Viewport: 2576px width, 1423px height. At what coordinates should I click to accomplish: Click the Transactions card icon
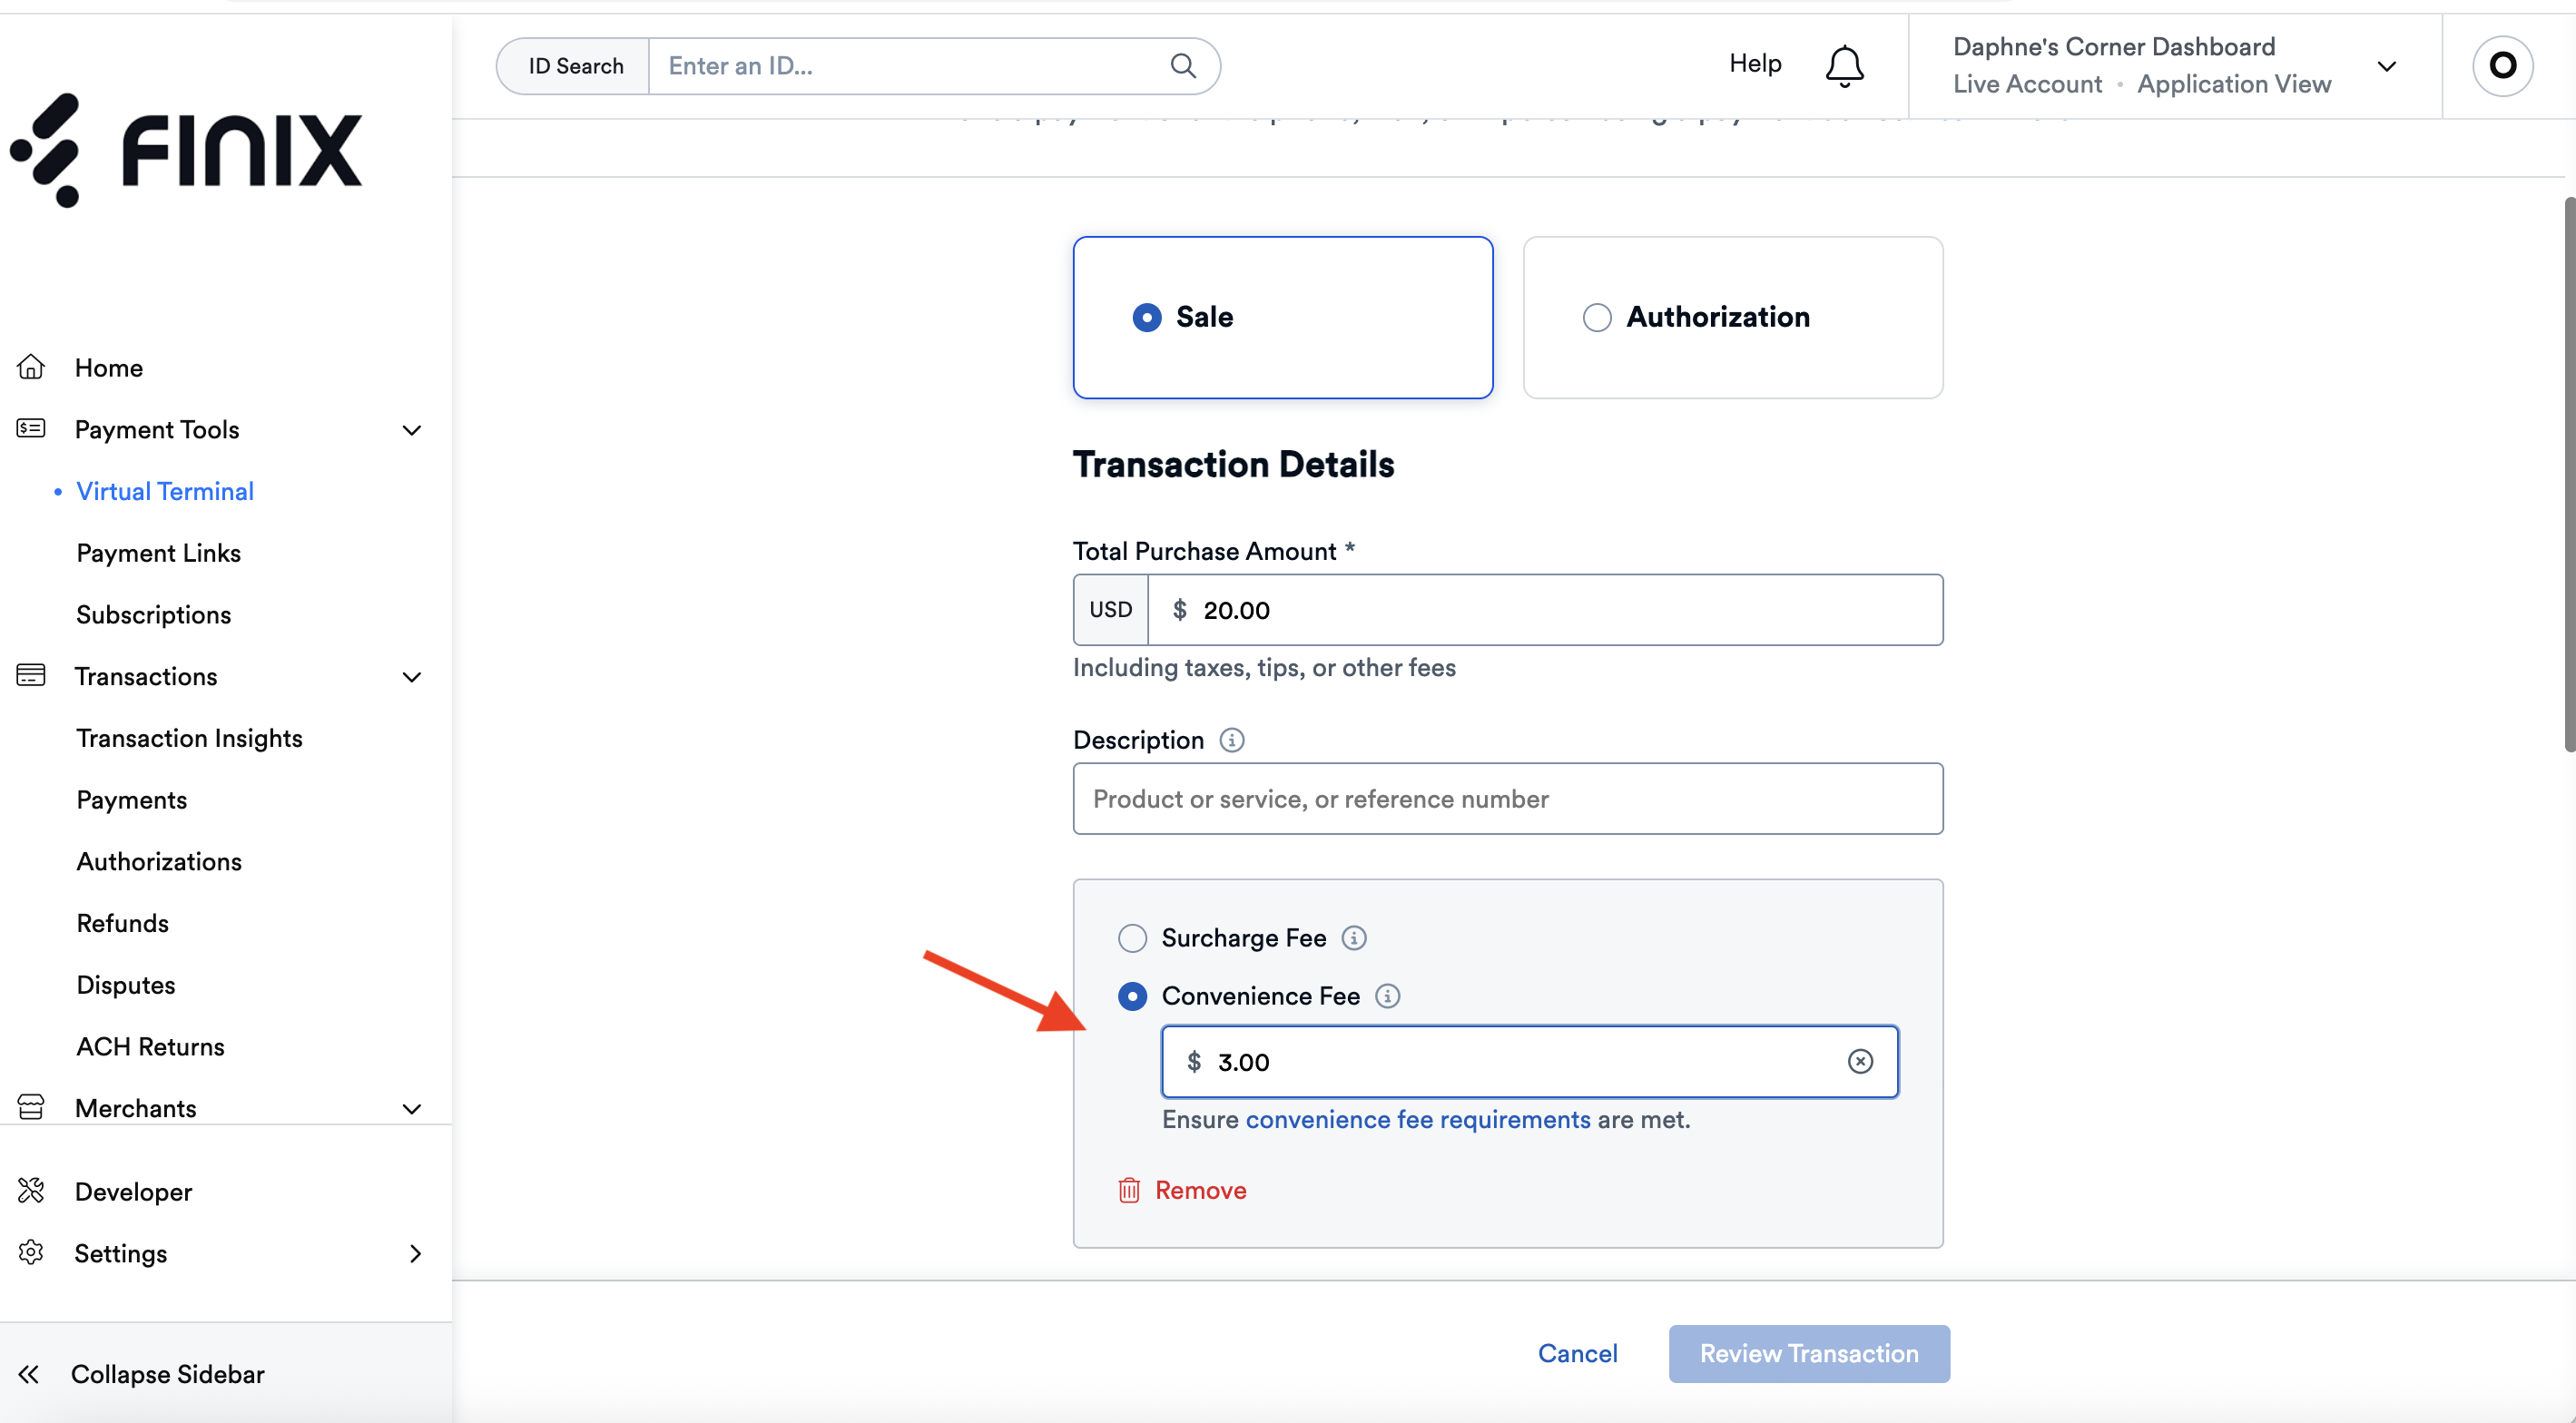(x=31, y=675)
